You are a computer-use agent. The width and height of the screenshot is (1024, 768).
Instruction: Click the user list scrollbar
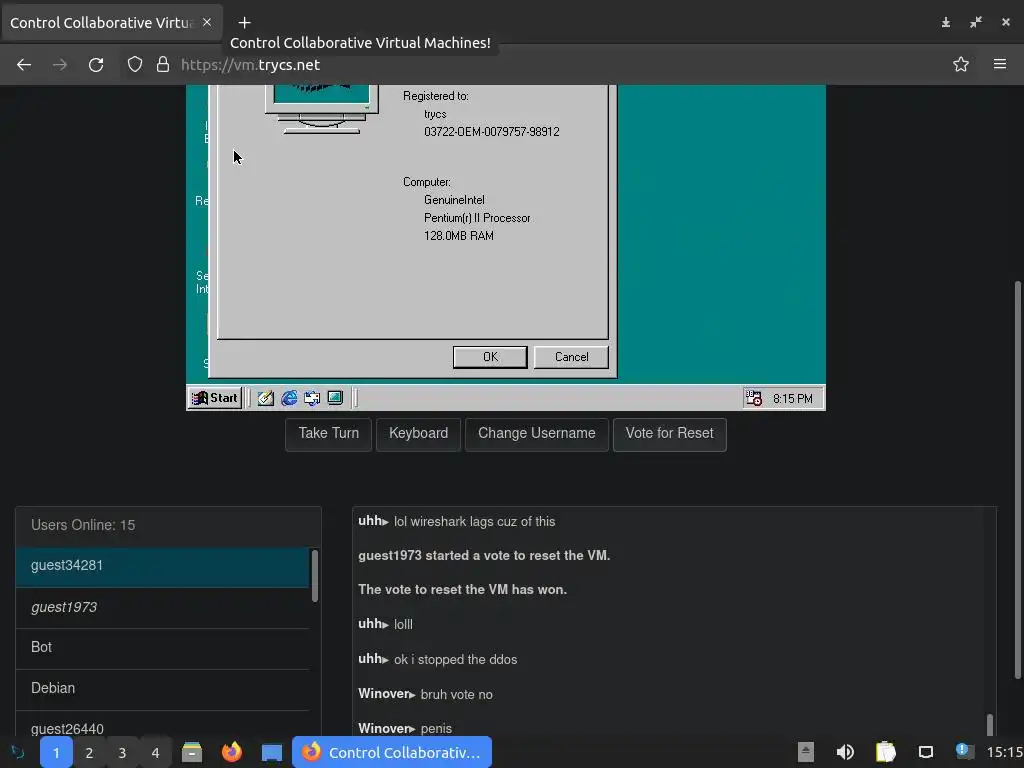pos(315,575)
